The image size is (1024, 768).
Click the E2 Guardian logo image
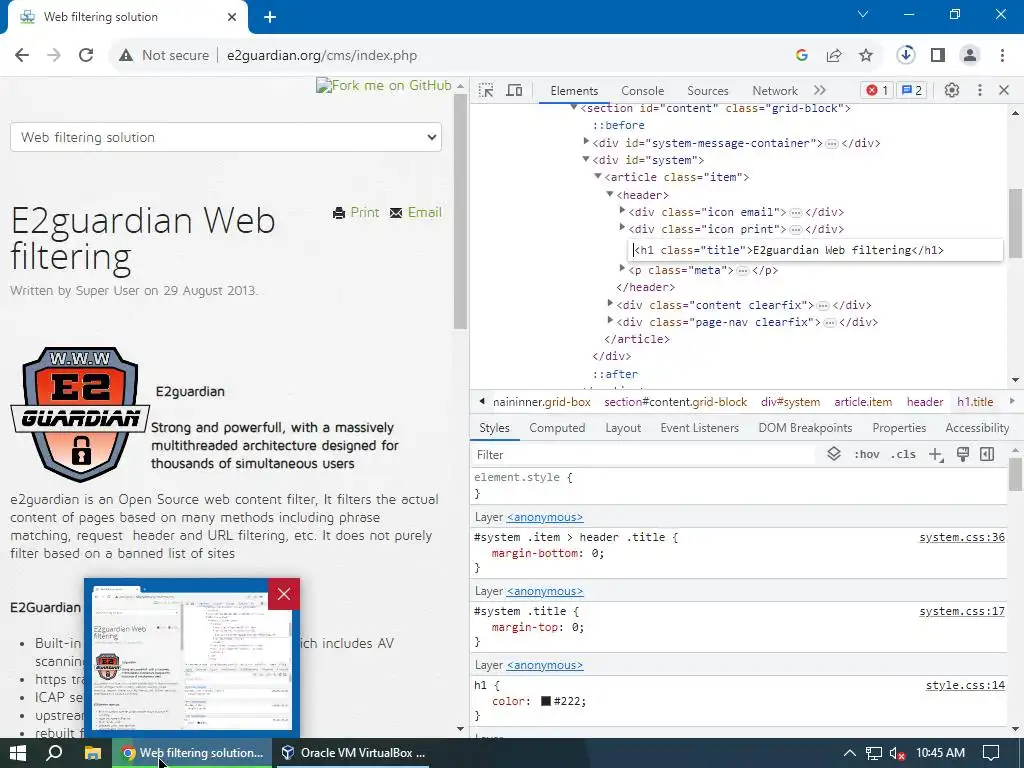point(80,414)
